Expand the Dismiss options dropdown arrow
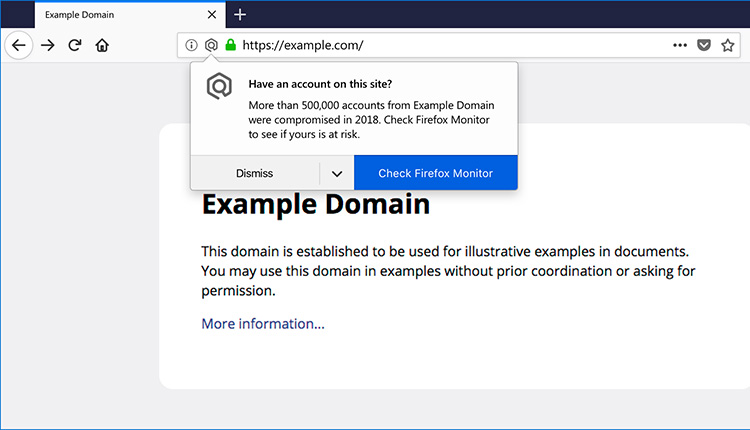 pos(337,173)
